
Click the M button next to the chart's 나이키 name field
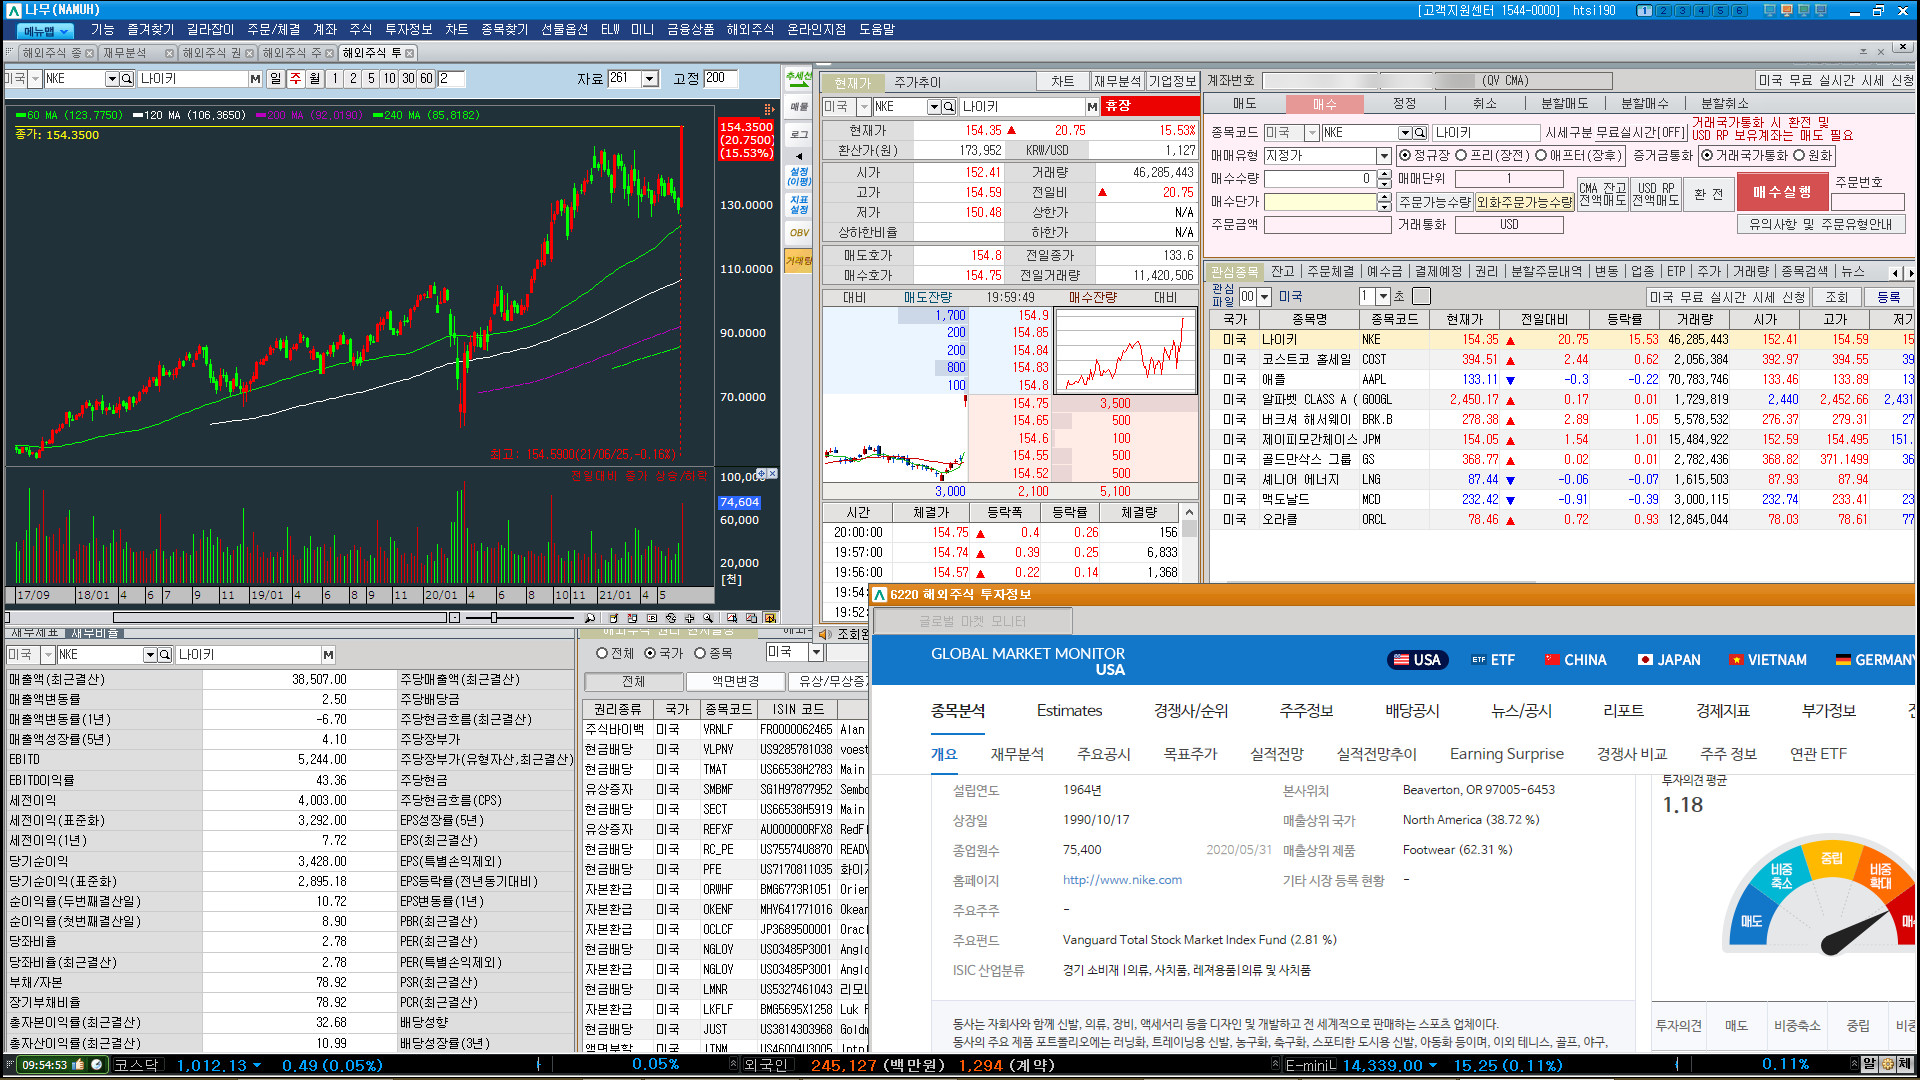[255, 79]
